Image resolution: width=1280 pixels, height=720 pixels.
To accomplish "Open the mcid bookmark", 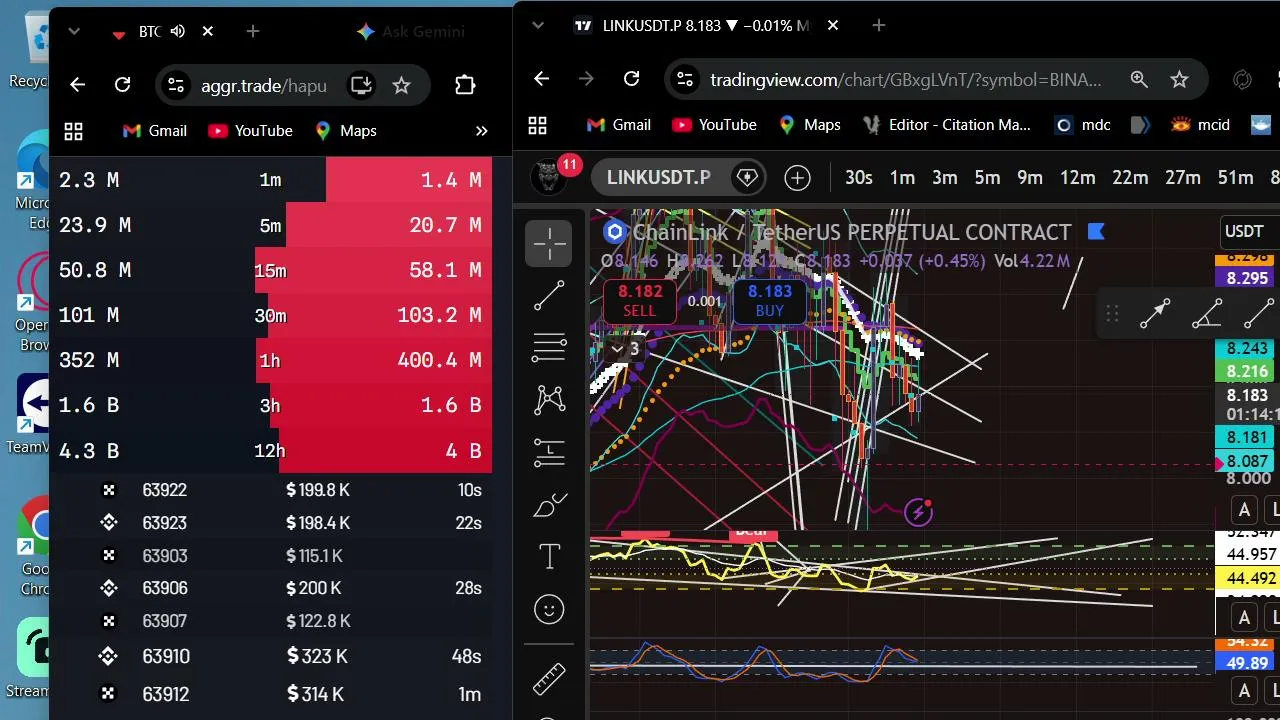I will 1200,125.
